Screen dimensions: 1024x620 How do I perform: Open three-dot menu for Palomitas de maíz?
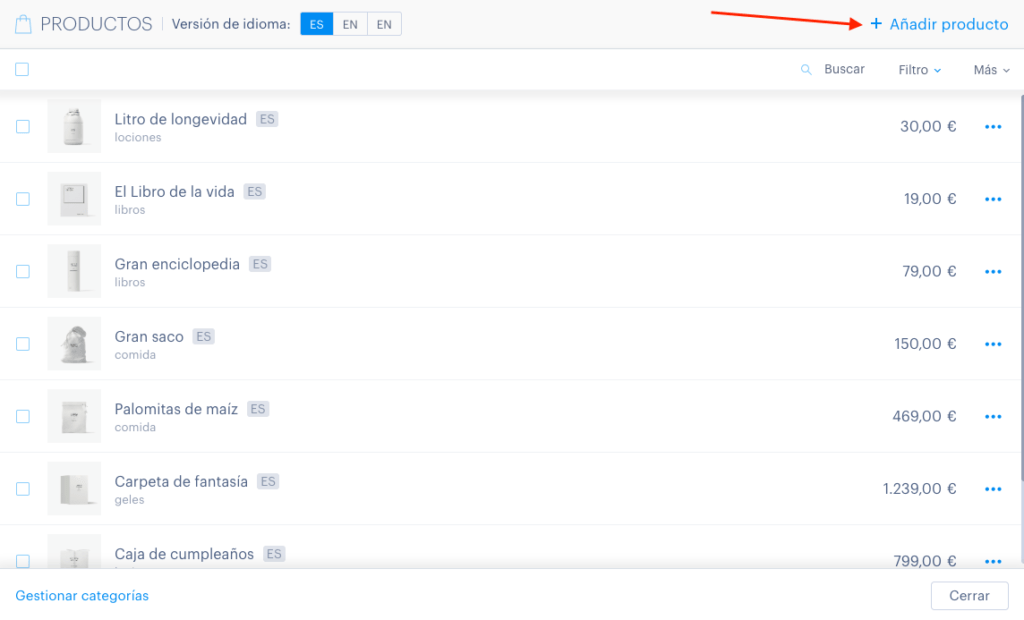coord(993,417)
